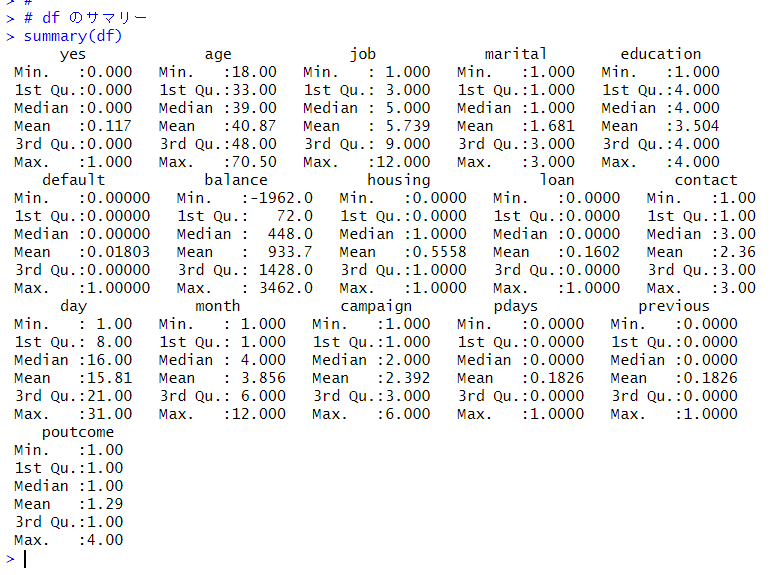Select job mean value 5.739
The image size is (772, 575).
tap(408, 126)
